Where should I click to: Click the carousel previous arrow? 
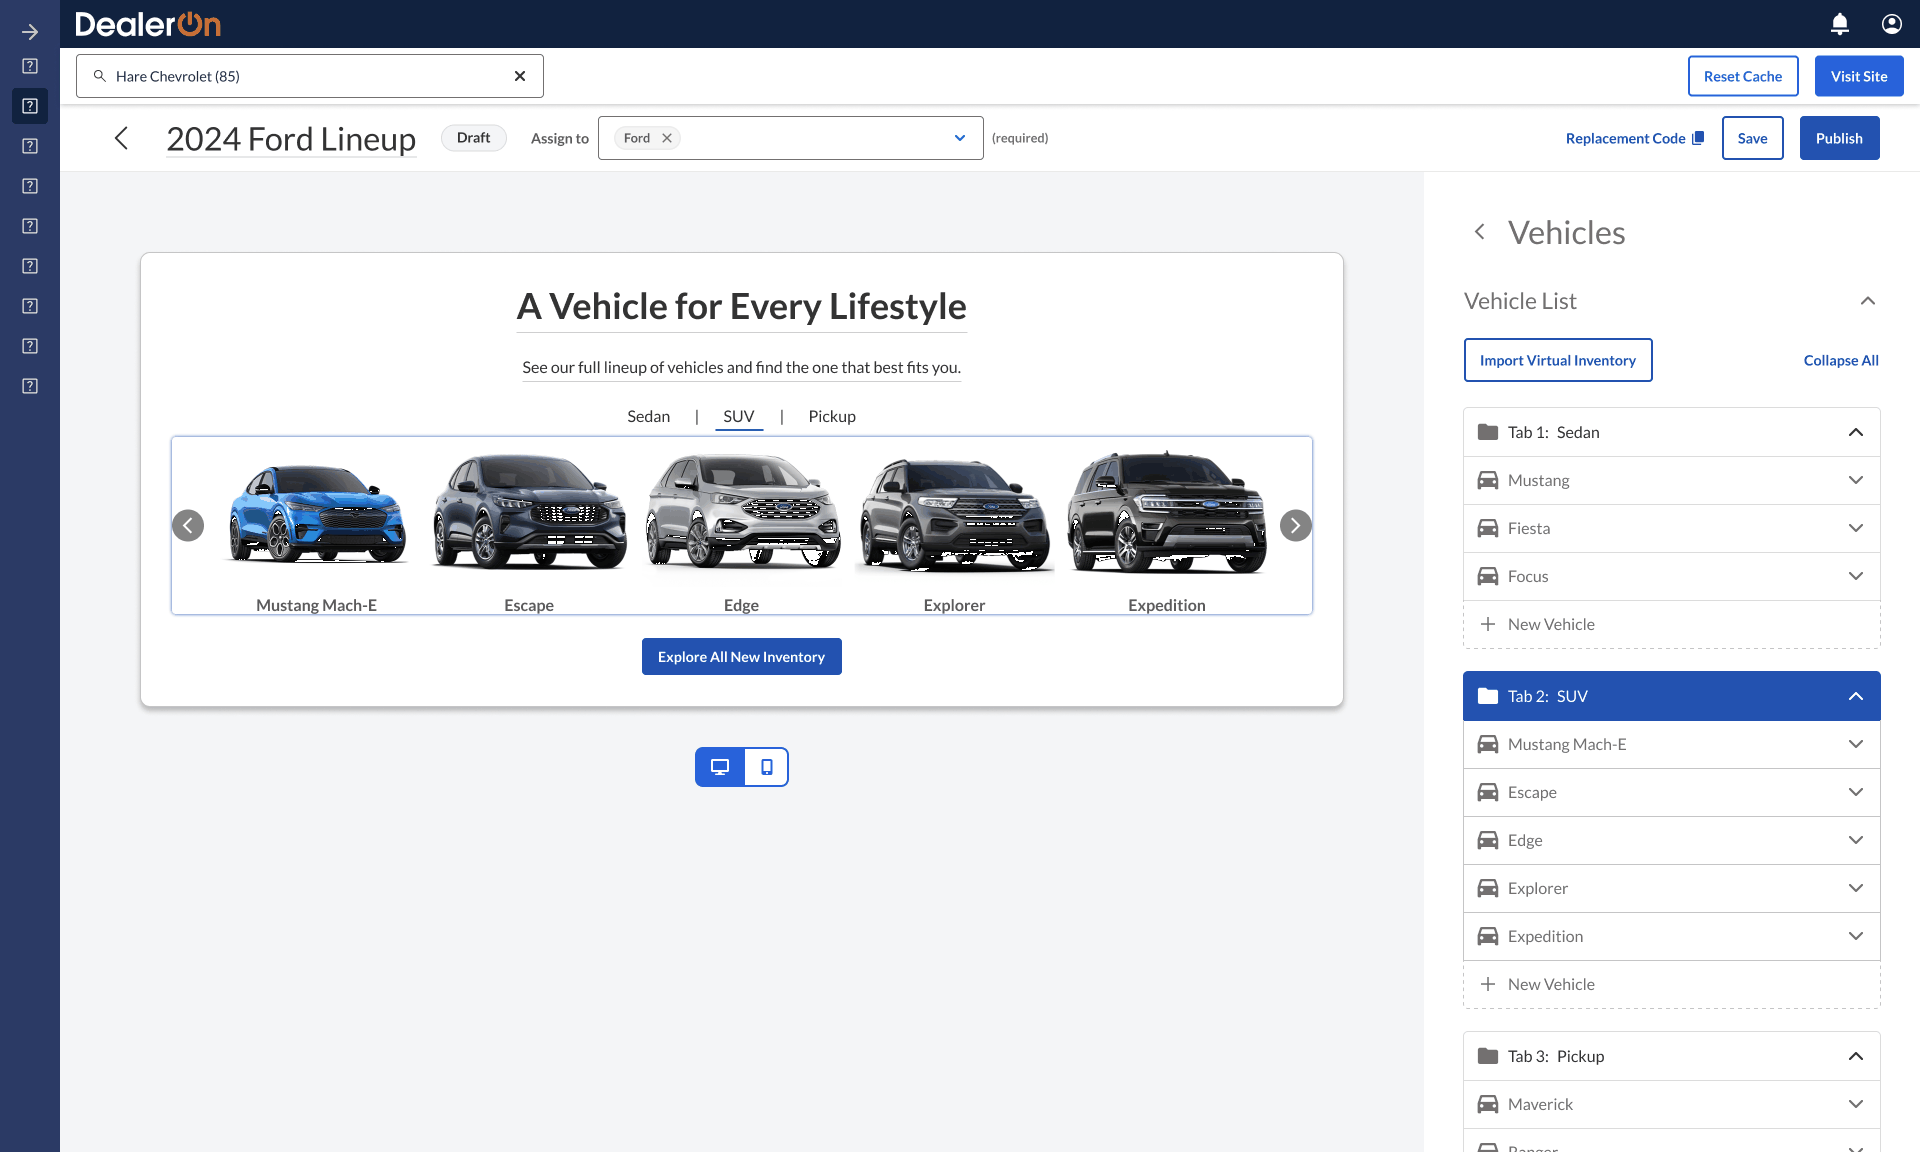click(x=188, y=525)
